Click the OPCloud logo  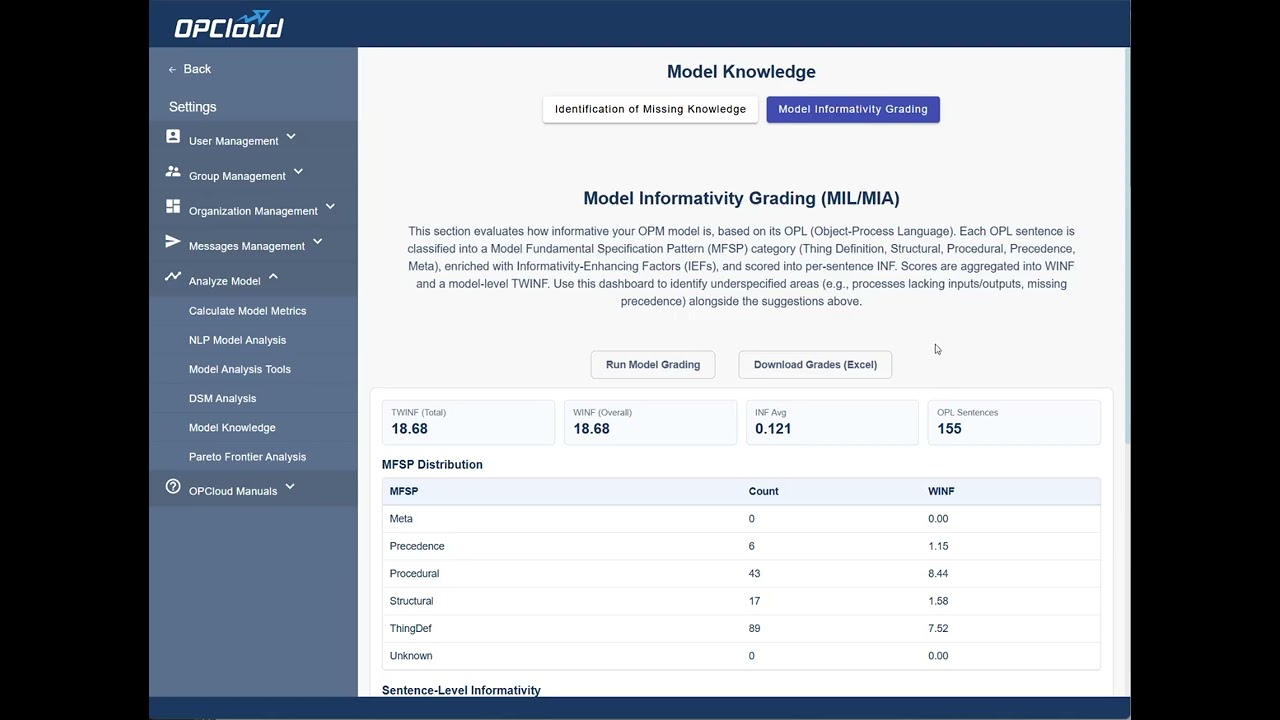(229, 25)
